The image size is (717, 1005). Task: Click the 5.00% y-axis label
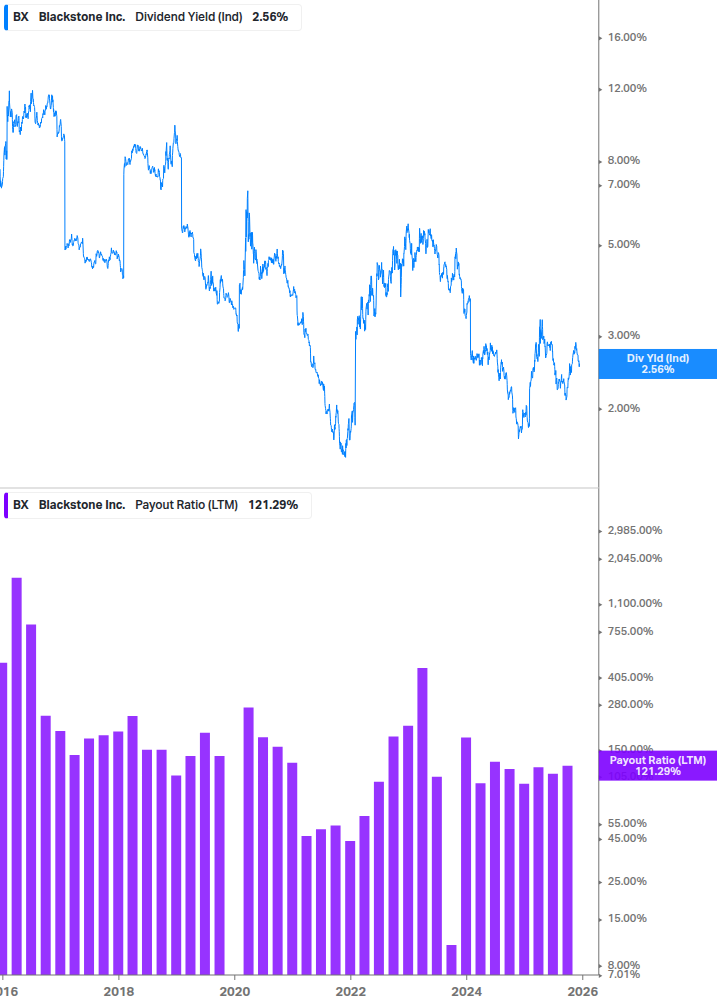coord(623,244)
